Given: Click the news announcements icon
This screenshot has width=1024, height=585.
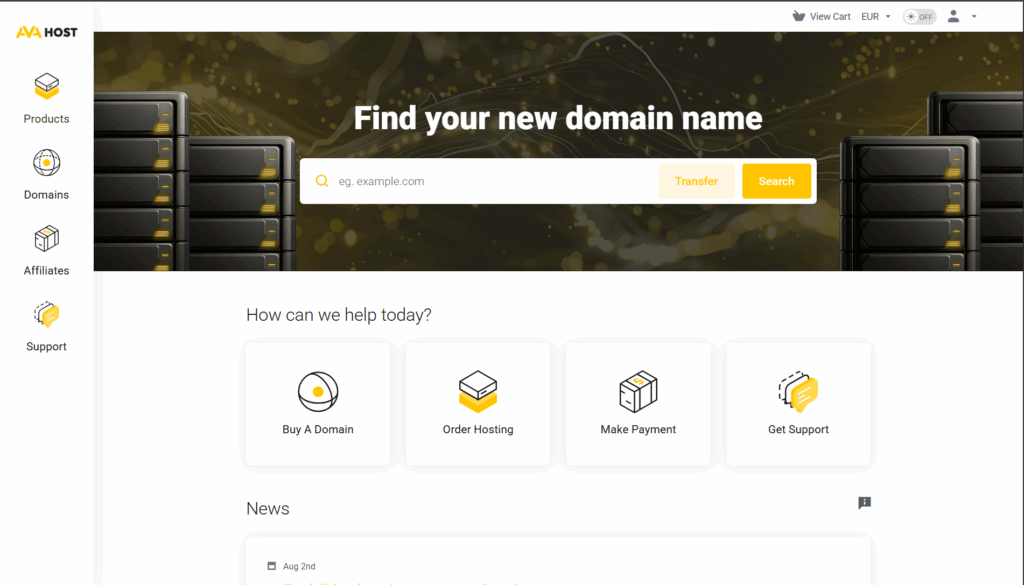Looking at the screenshot, I should pos(864,503).
